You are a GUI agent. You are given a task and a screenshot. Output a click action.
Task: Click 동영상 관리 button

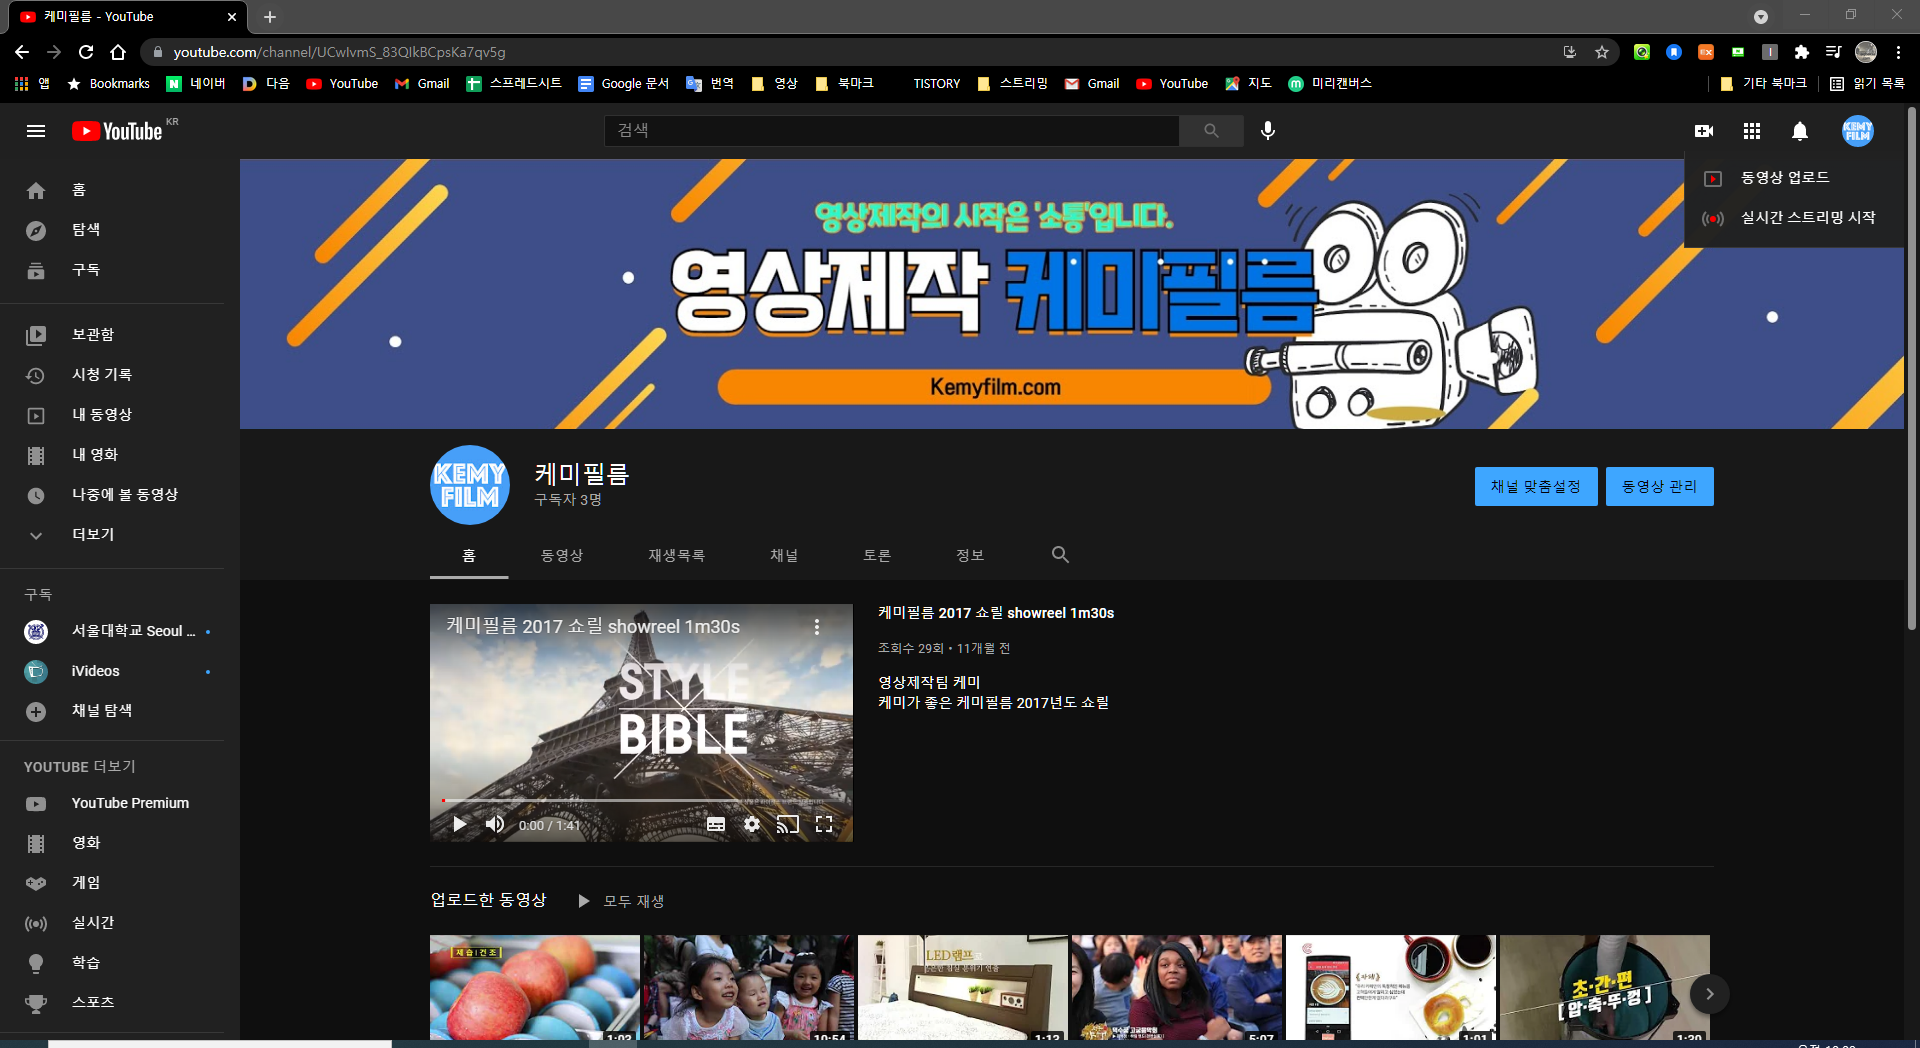point(1660,487)
